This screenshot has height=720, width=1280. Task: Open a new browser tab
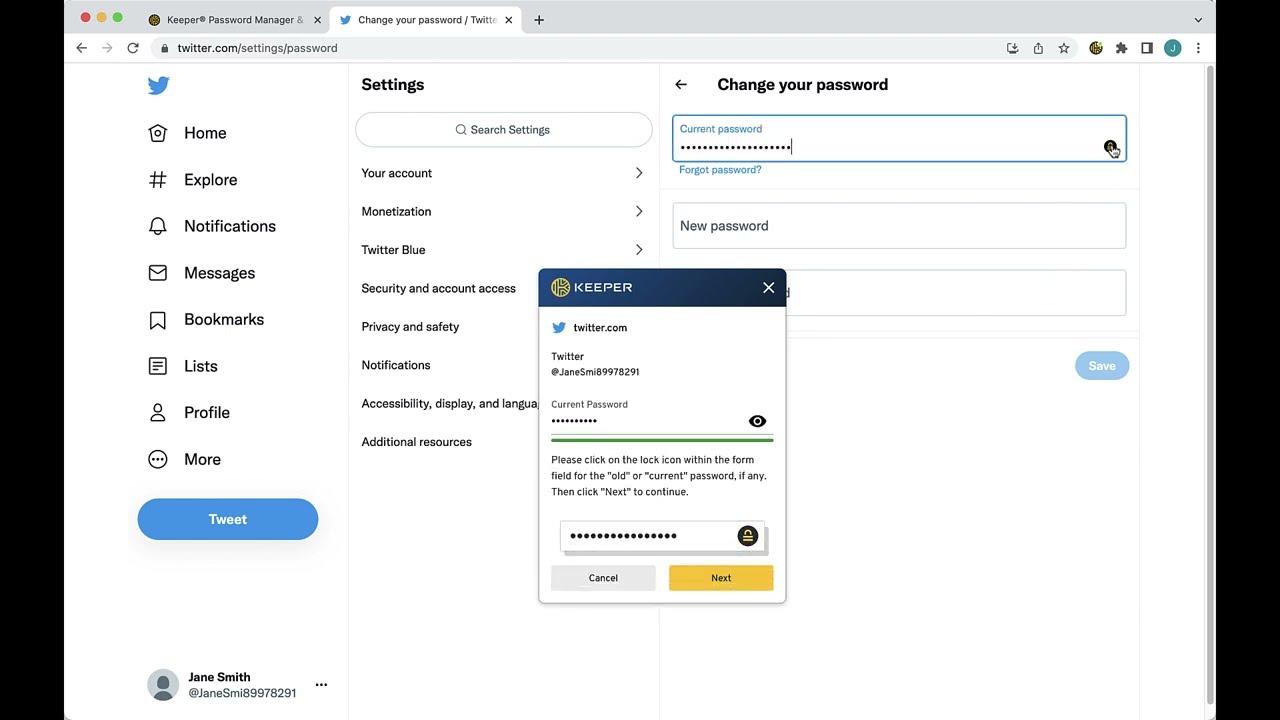(x=539, y=20)
